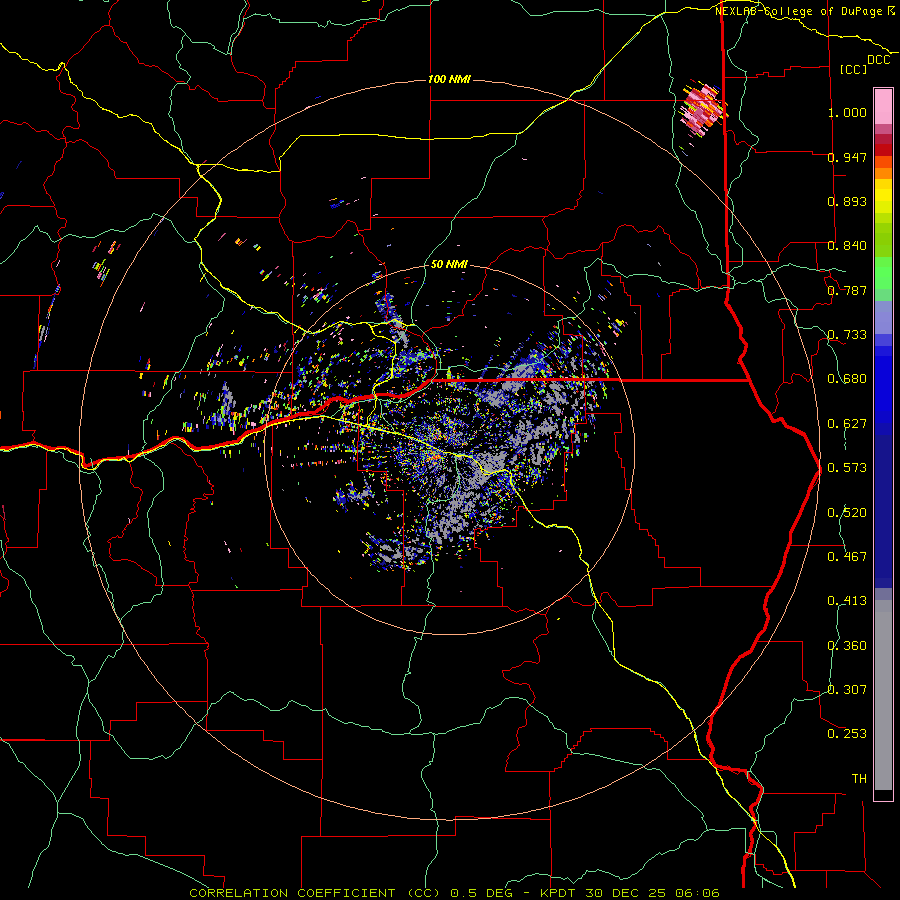
Task: Click the 0.680 scale value
Action: (x=847, y=379)
